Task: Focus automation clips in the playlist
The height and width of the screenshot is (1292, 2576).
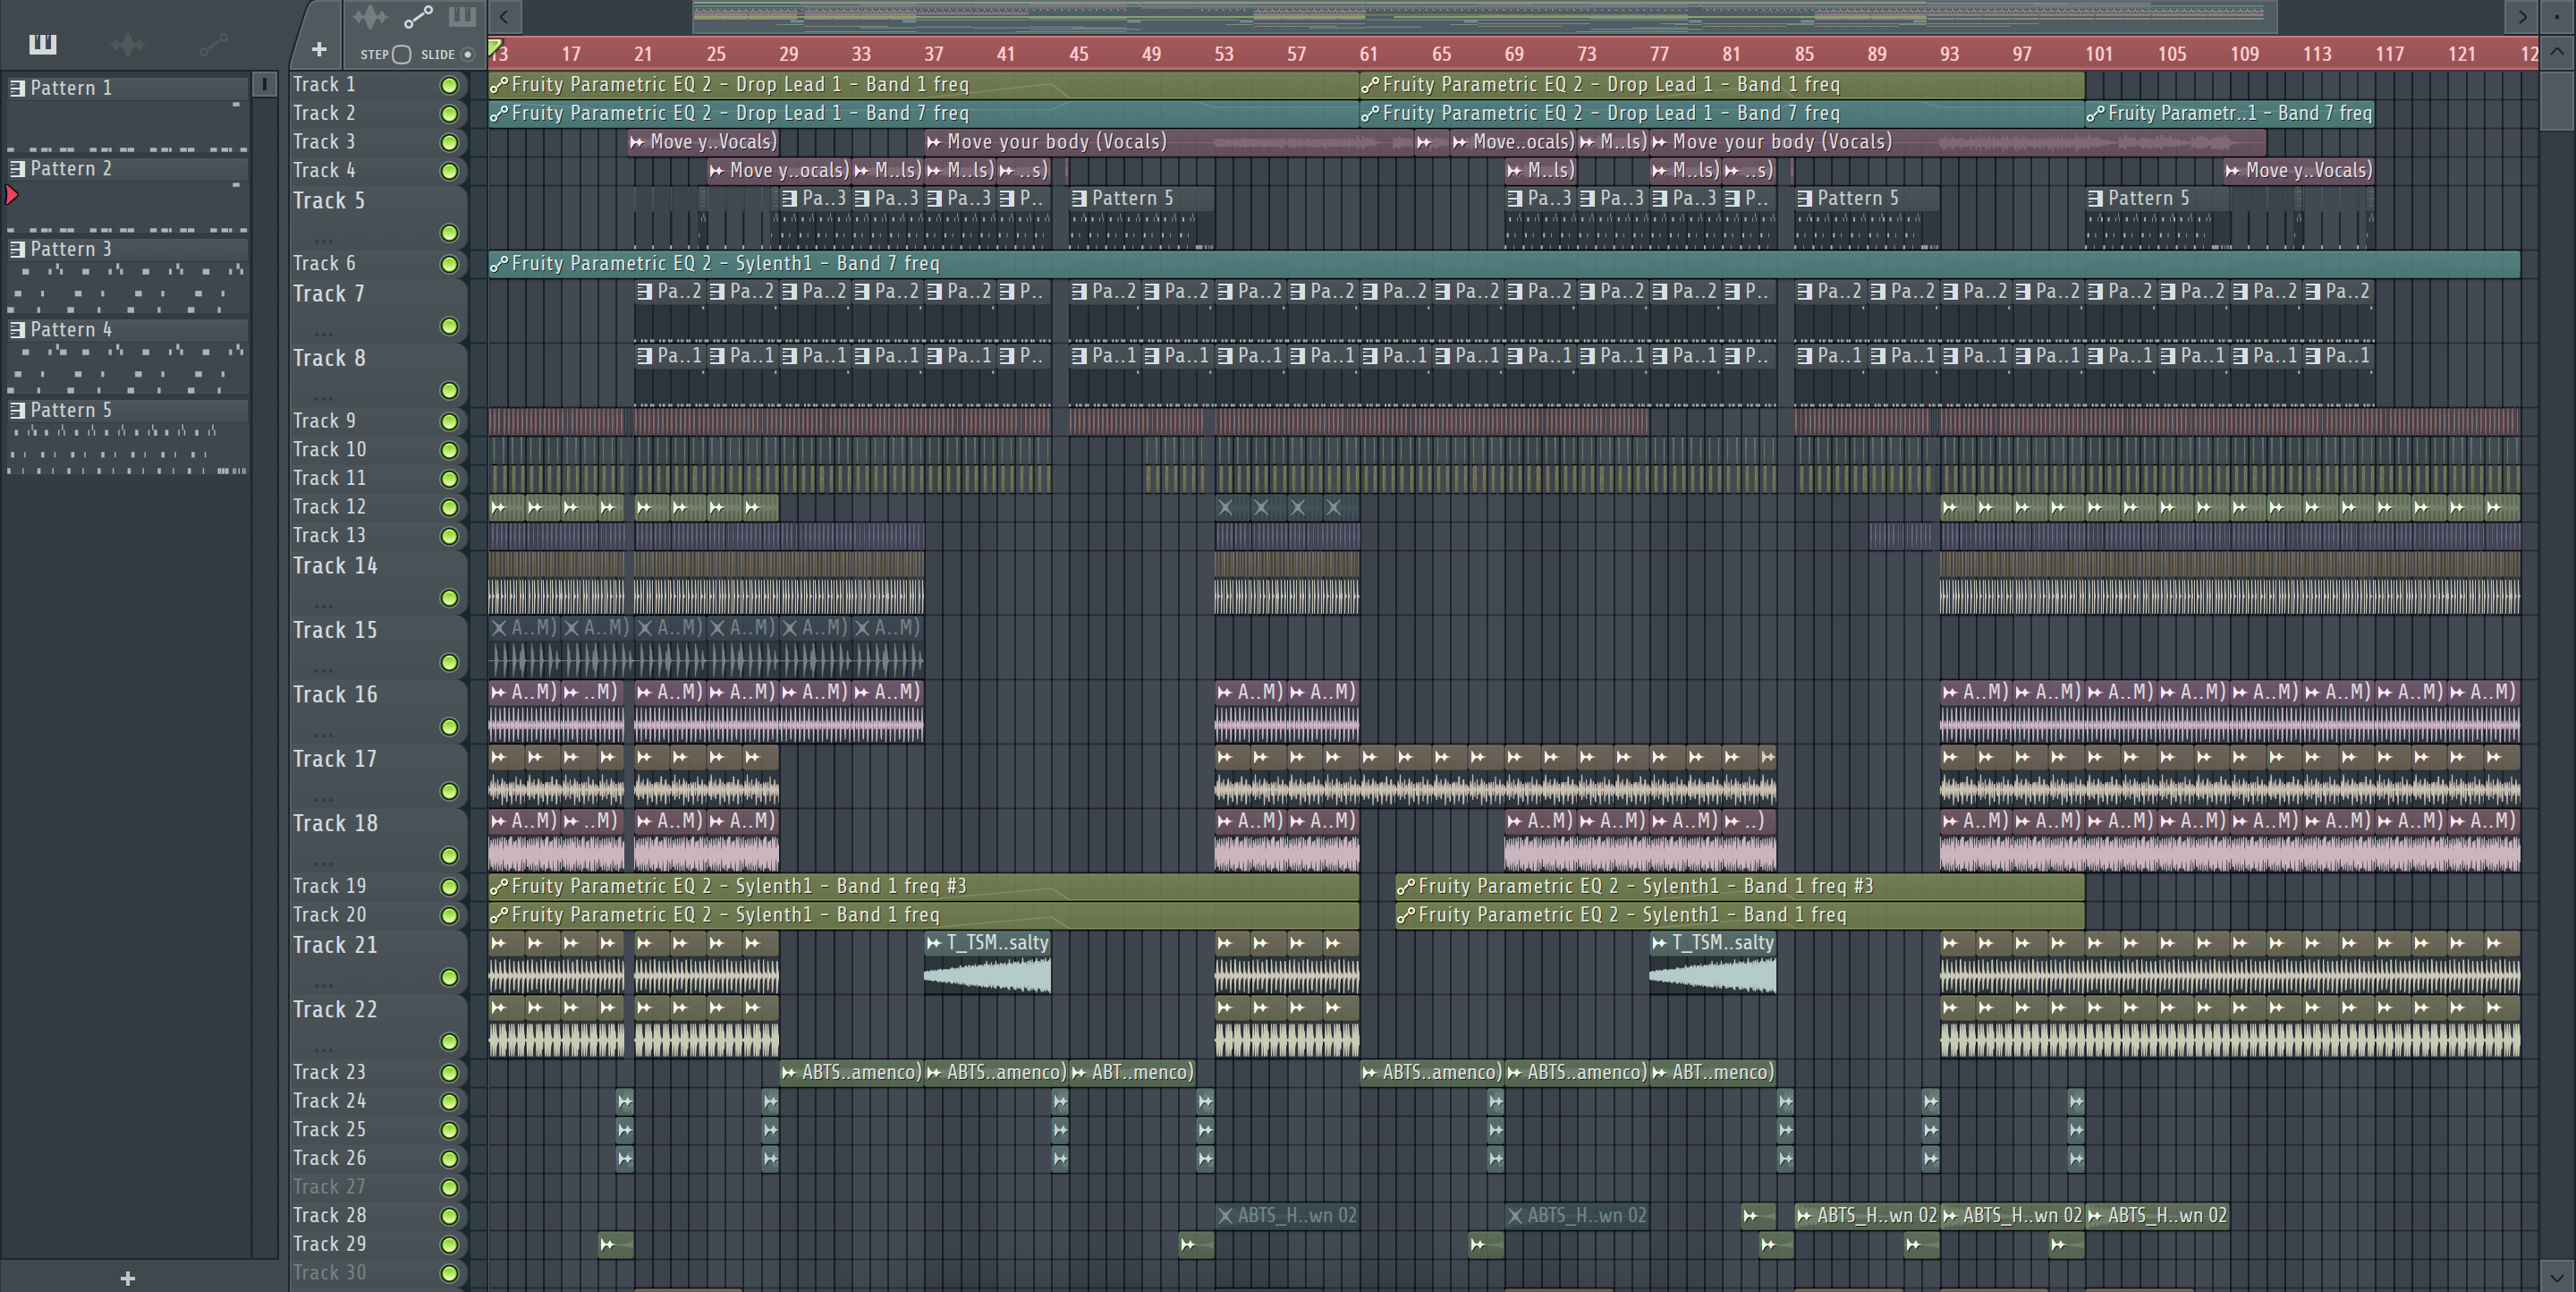Action: pyautogui.click(x=418, y=17)
